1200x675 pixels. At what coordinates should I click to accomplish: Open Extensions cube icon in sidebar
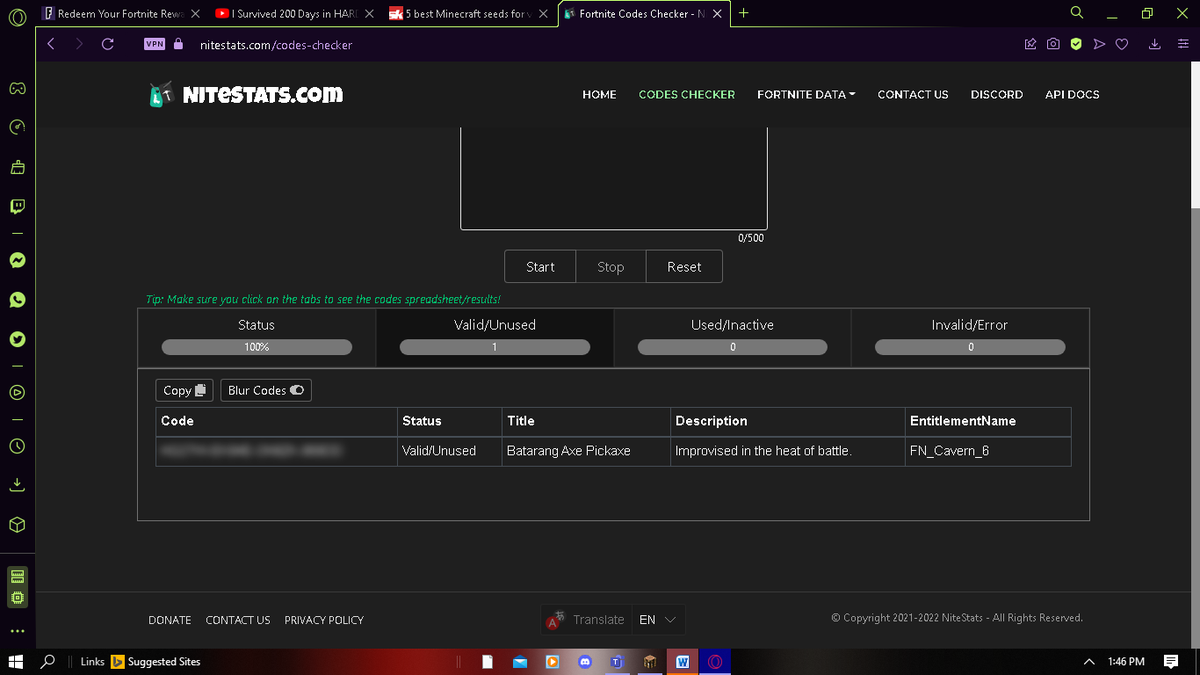(17, 525)
